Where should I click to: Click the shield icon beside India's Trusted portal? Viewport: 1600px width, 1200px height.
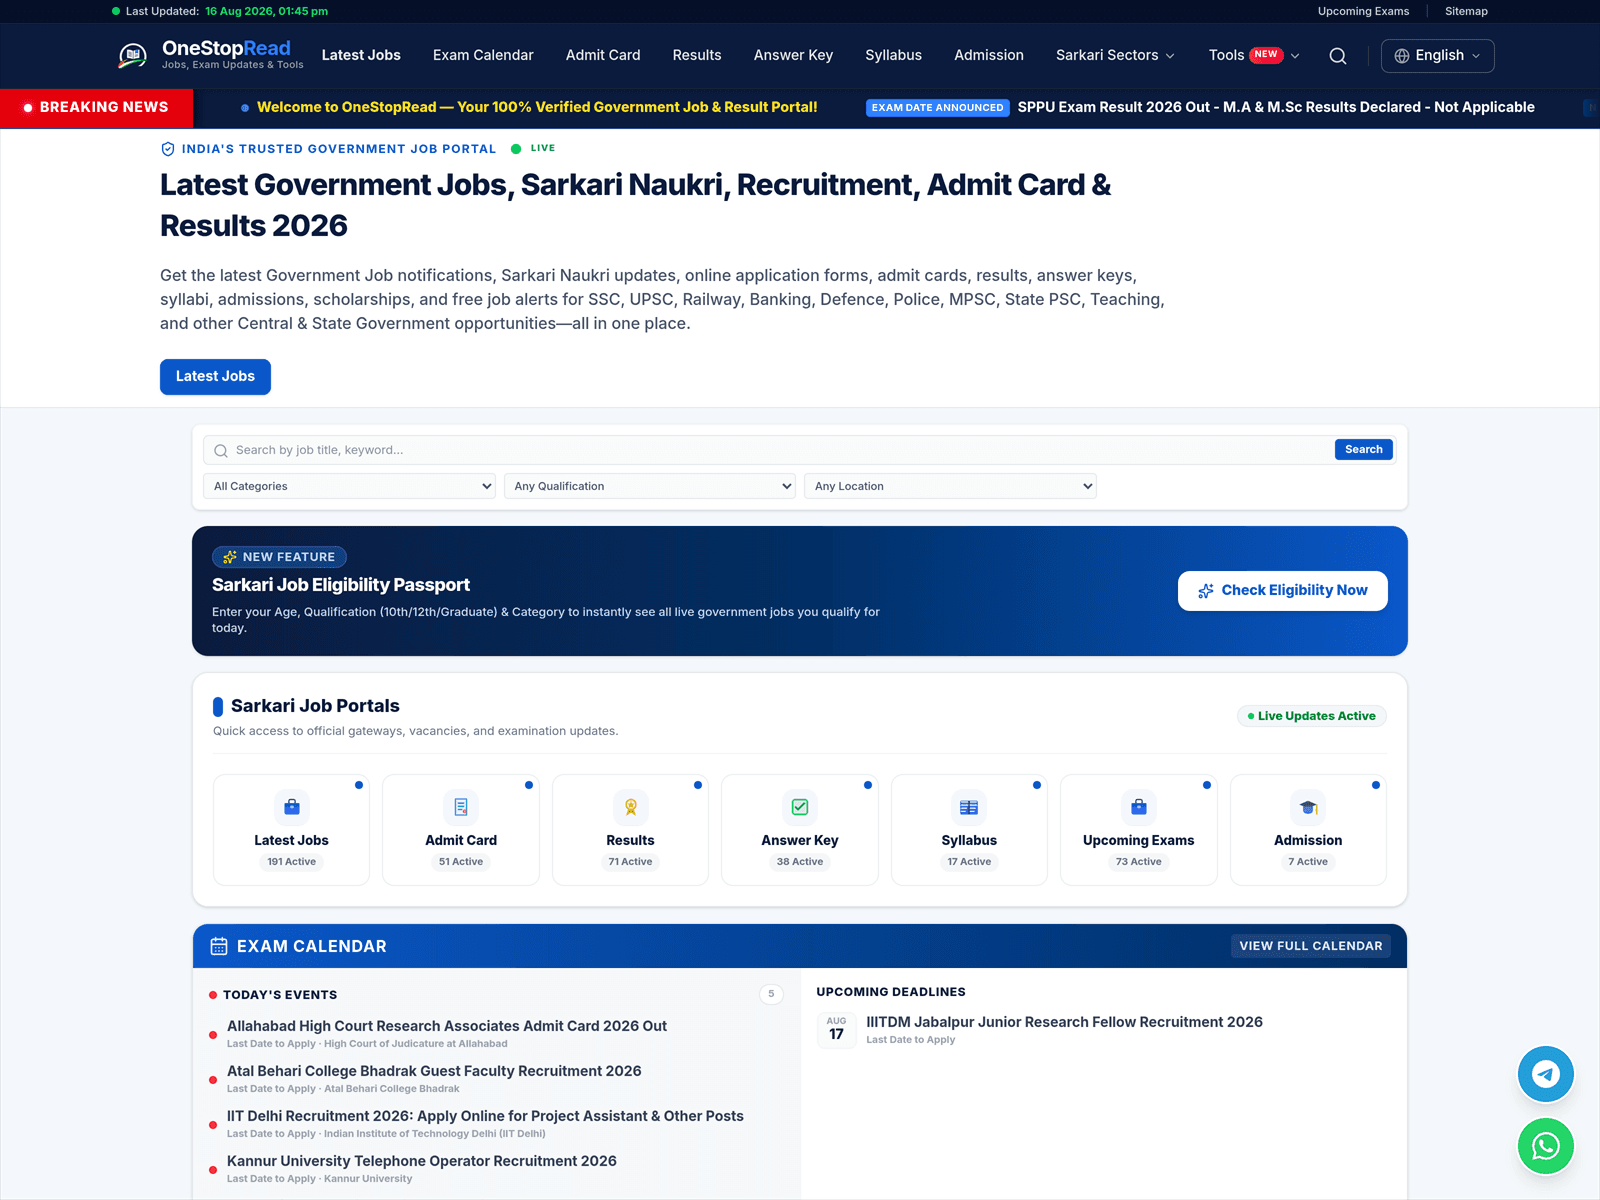click(168, 149)
